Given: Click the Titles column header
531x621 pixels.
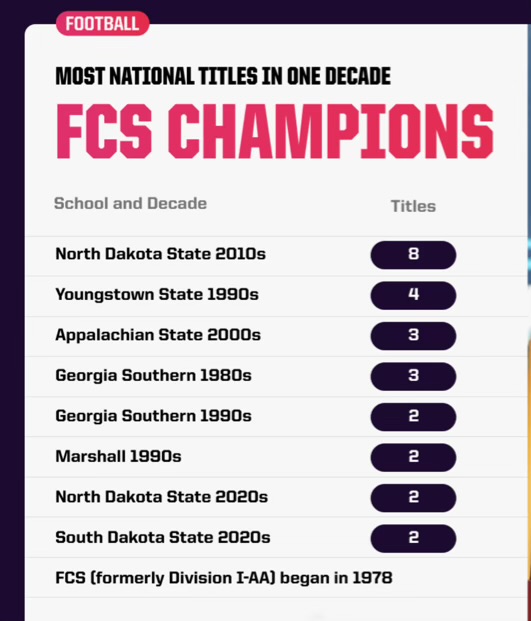Looking at the screenshot, I should click(413, 206).
